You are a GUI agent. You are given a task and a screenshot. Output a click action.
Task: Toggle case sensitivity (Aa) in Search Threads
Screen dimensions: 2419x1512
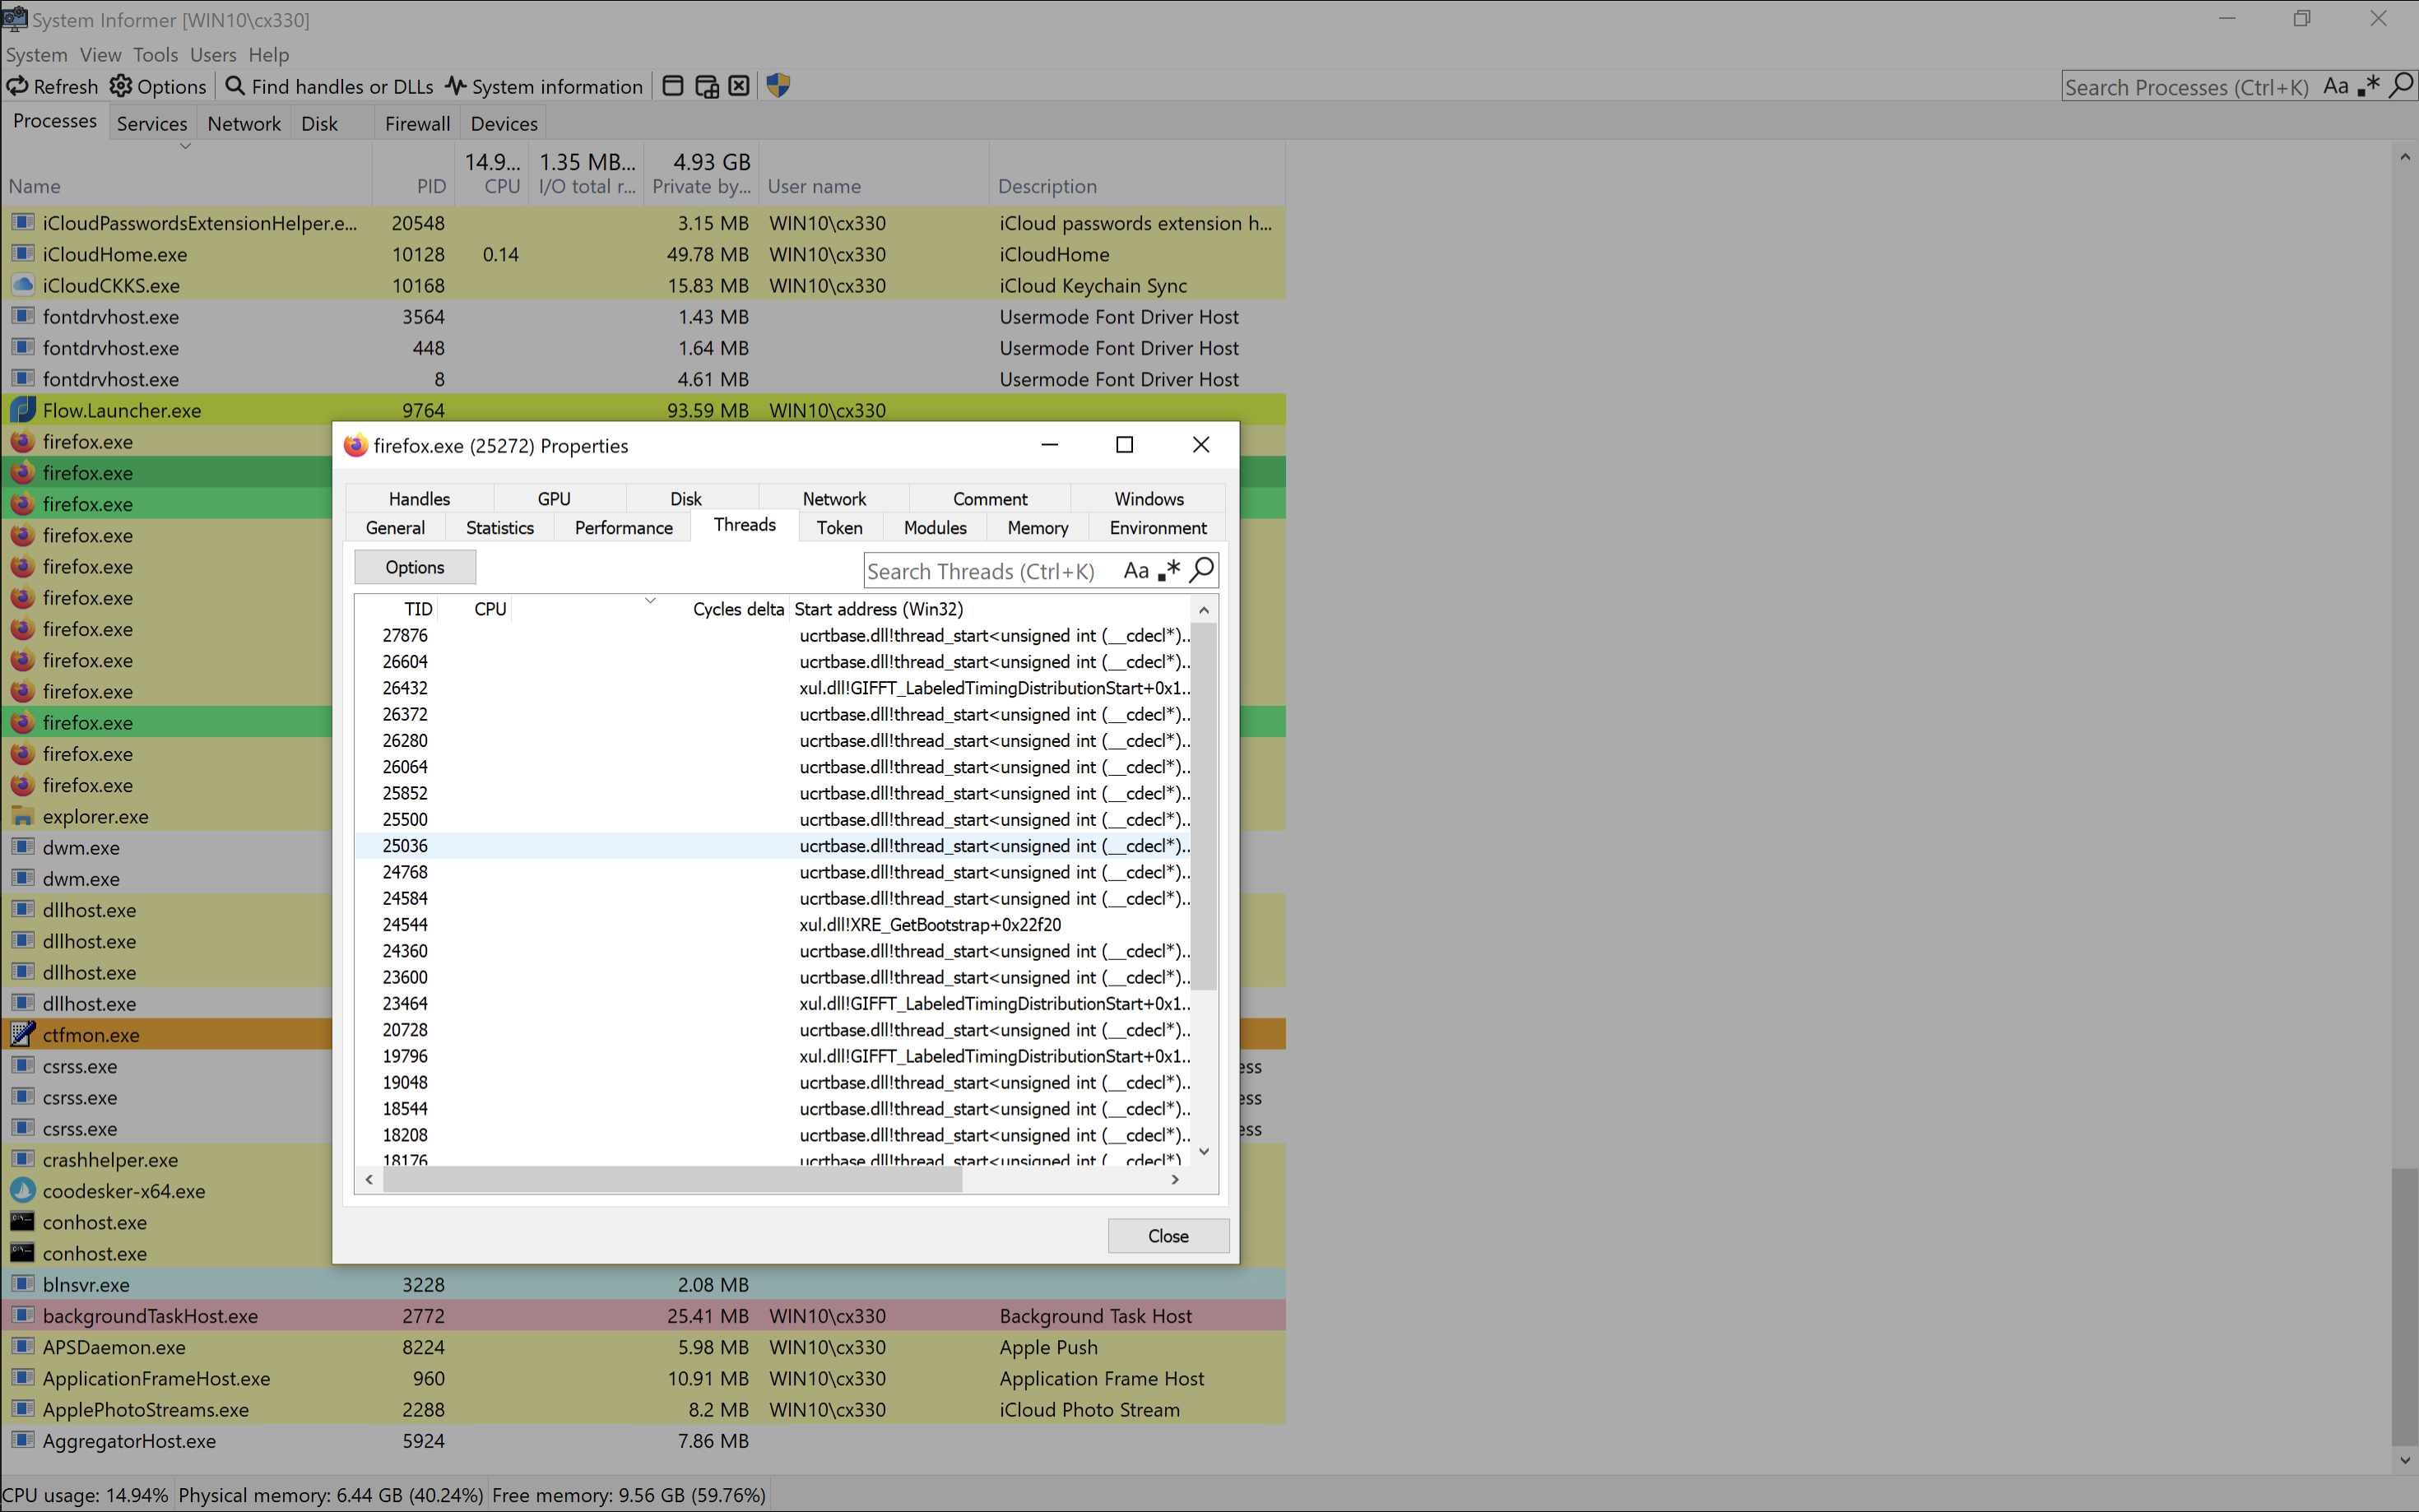coord(1136,570)
